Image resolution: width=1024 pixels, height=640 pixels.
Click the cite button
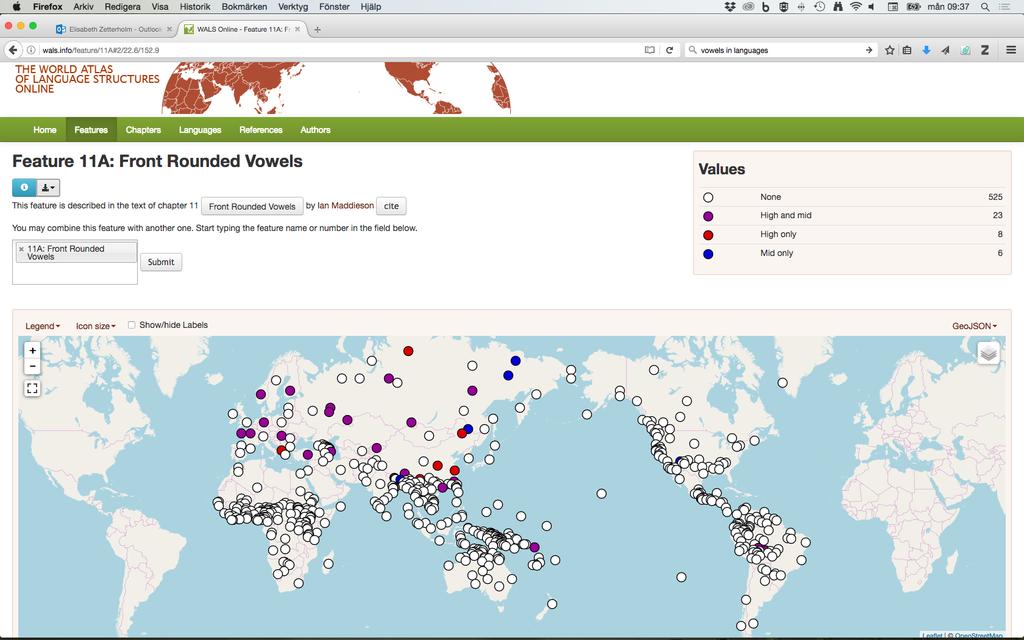click(391, 206)
